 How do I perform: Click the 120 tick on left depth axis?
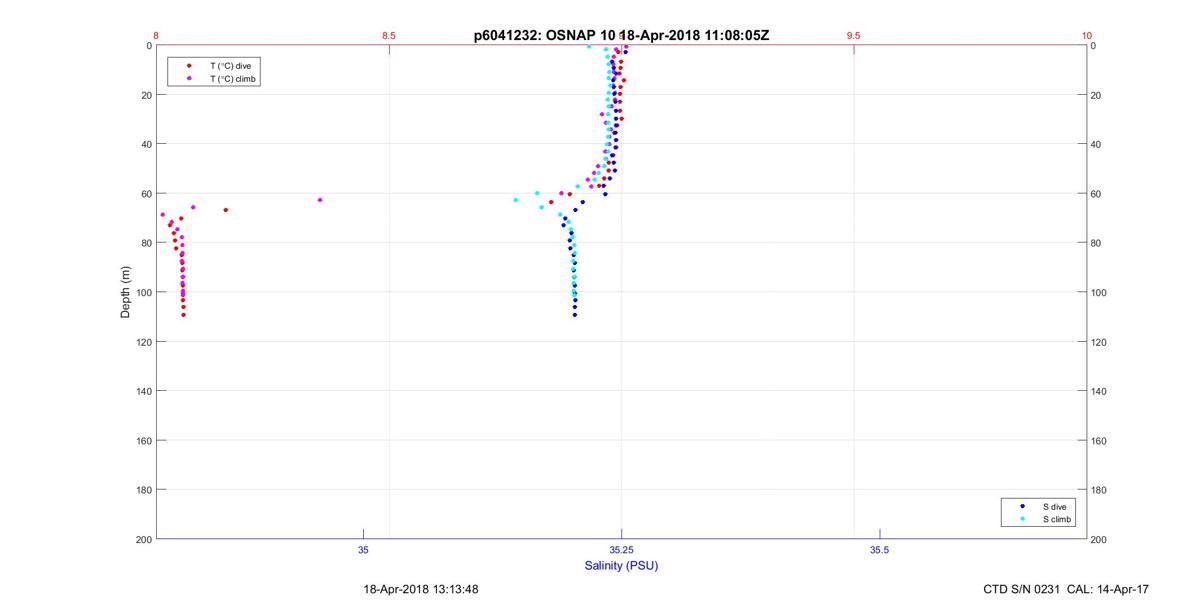pyautogui.click(x=143, y=342)
